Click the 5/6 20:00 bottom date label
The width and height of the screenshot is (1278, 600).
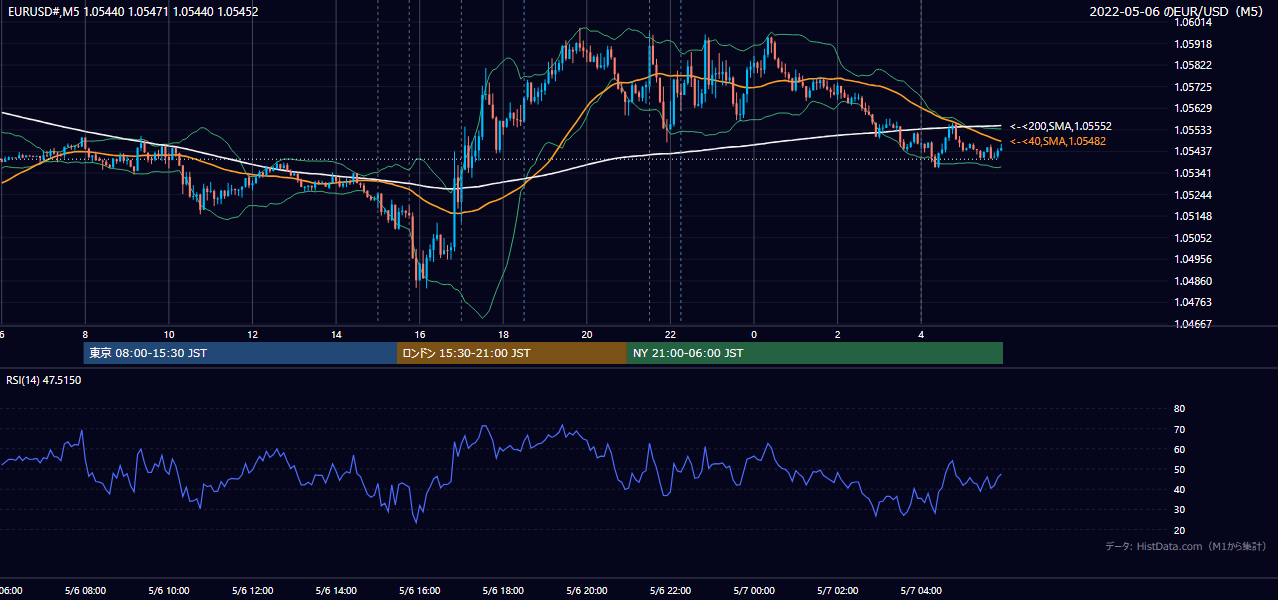(587, 591)
